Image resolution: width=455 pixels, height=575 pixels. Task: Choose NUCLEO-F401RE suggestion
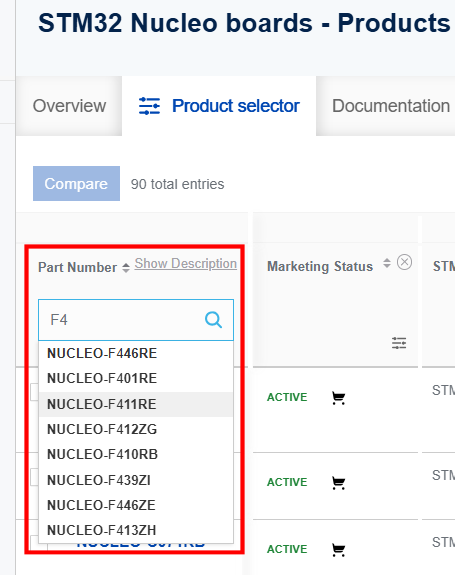[136, 378]
